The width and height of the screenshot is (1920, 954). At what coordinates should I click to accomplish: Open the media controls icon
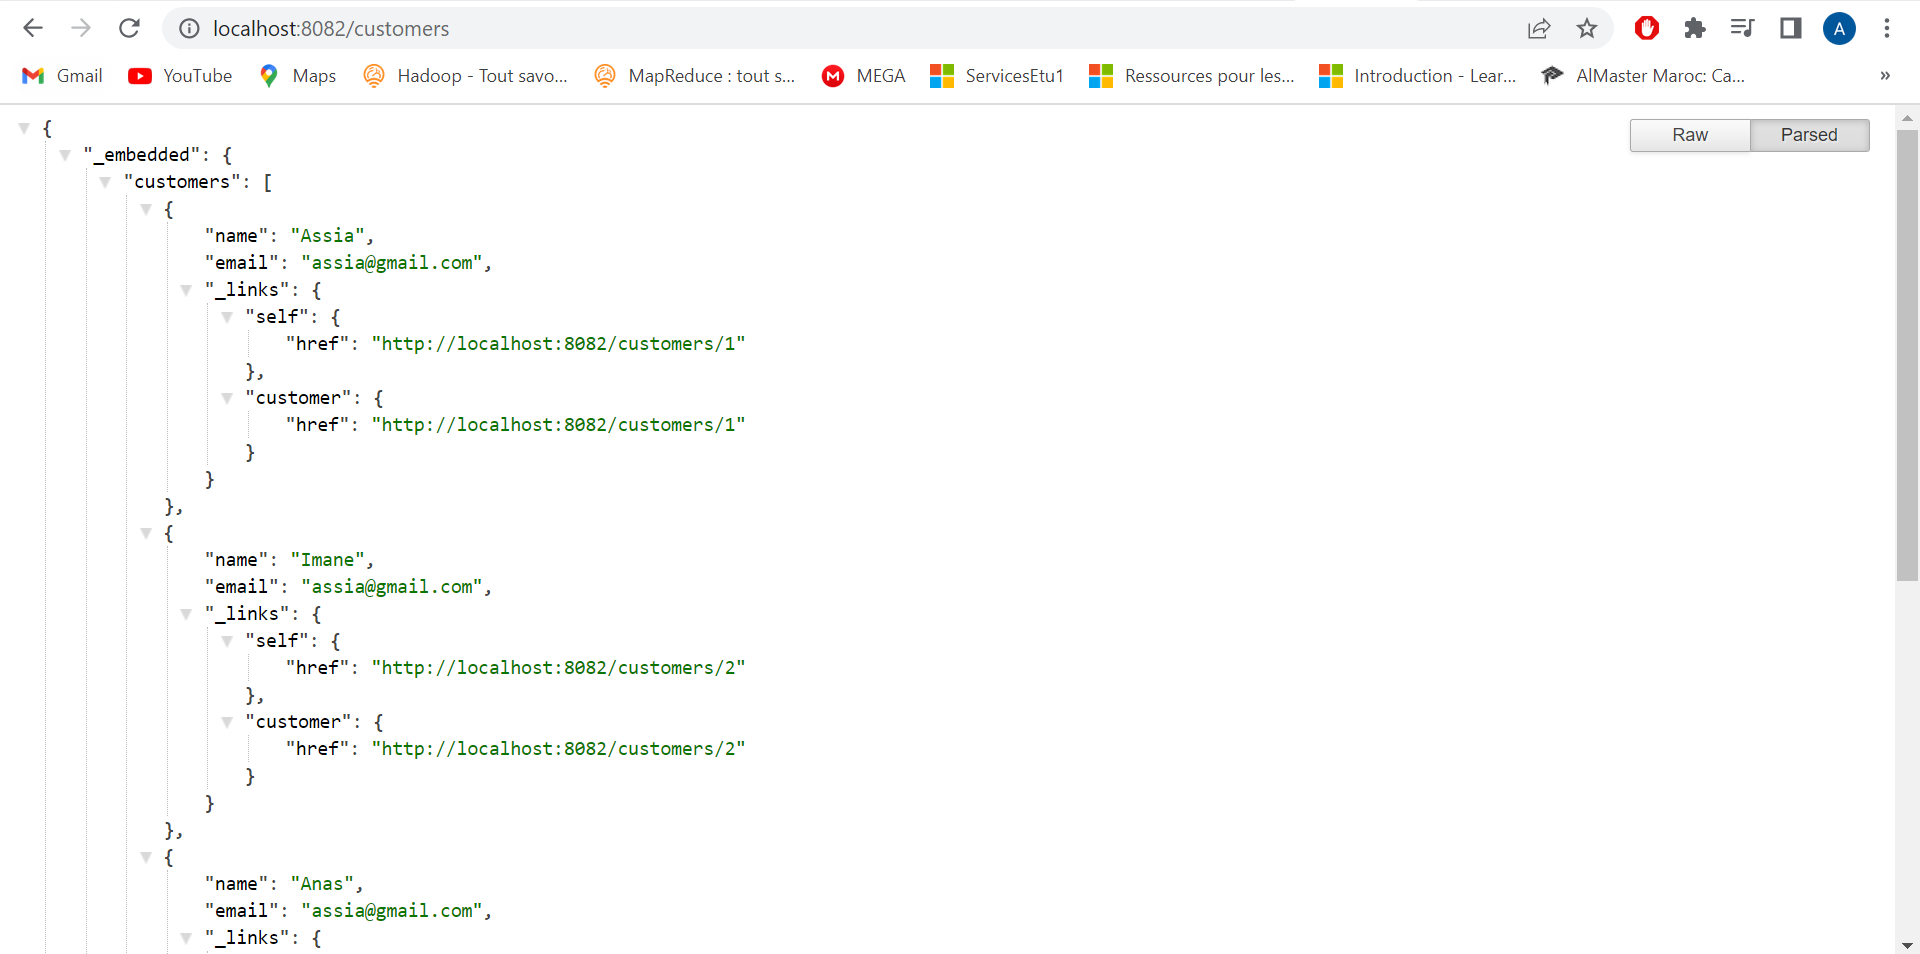tap(1741, 28)
